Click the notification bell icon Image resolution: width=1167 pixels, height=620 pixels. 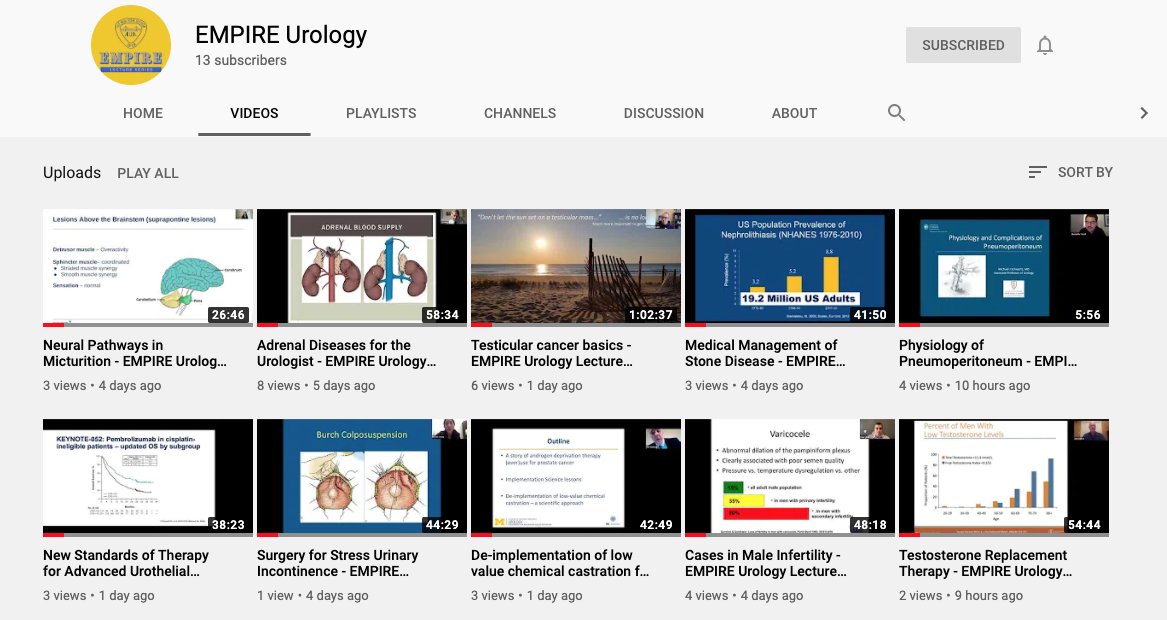(x=1045, y=45)
